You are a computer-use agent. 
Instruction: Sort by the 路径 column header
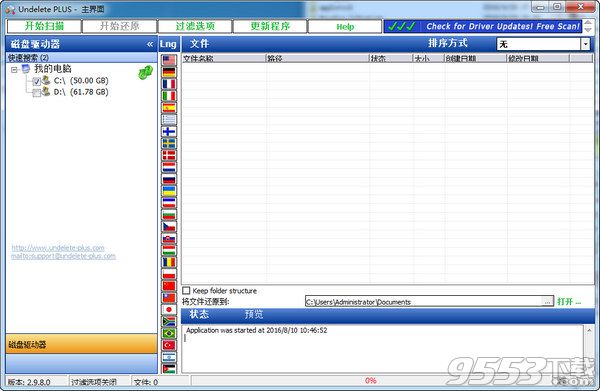point(317,58)
